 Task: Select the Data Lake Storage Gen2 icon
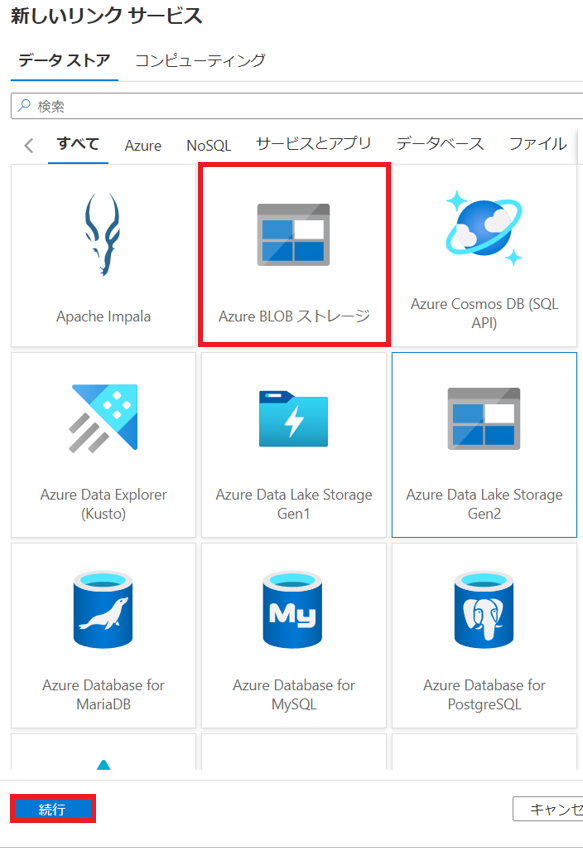(x=484, y=419)
